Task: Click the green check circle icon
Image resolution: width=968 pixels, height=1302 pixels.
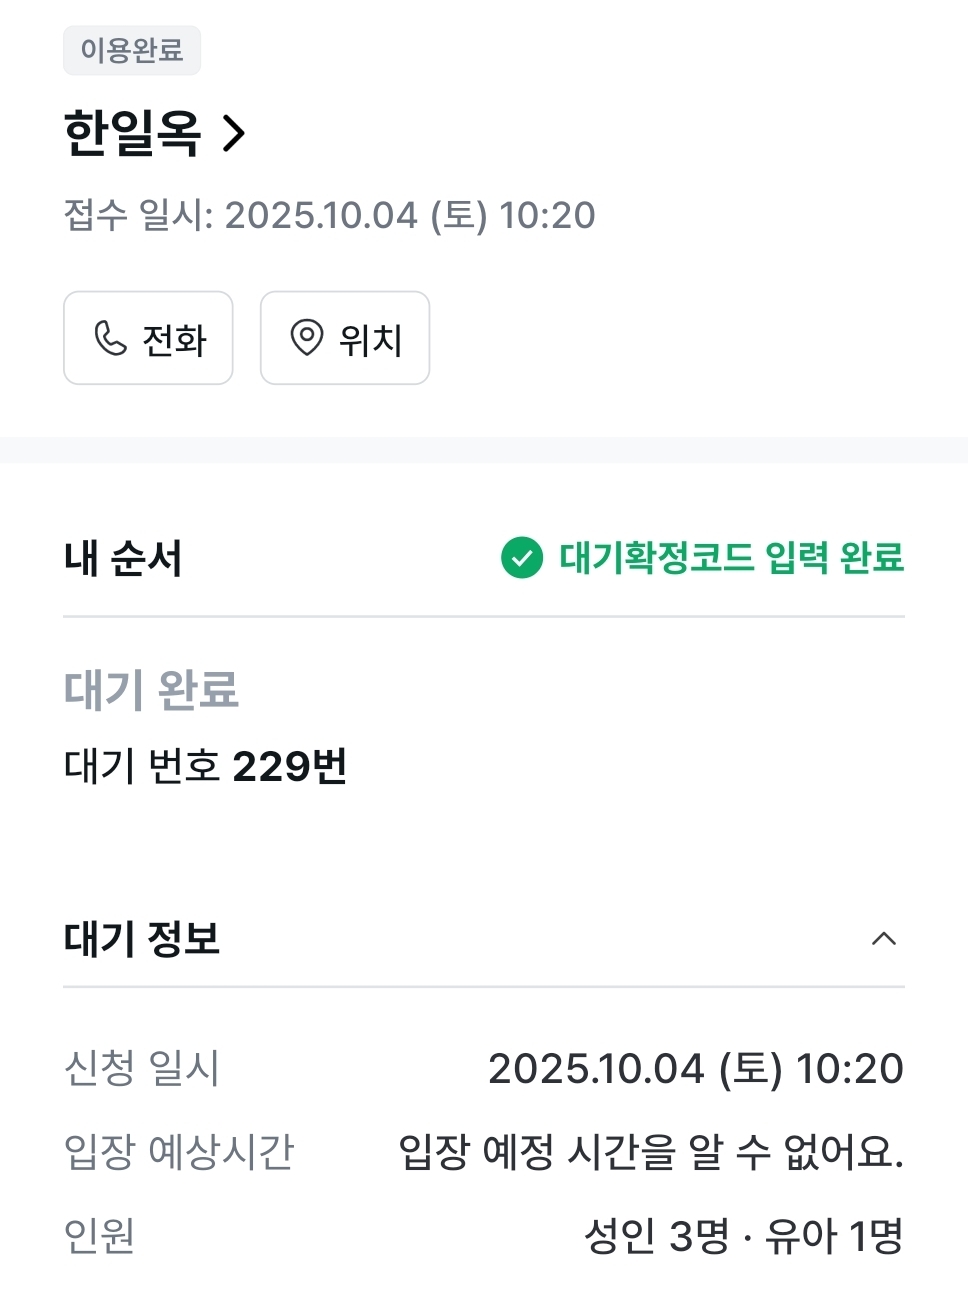Action: 522,558
